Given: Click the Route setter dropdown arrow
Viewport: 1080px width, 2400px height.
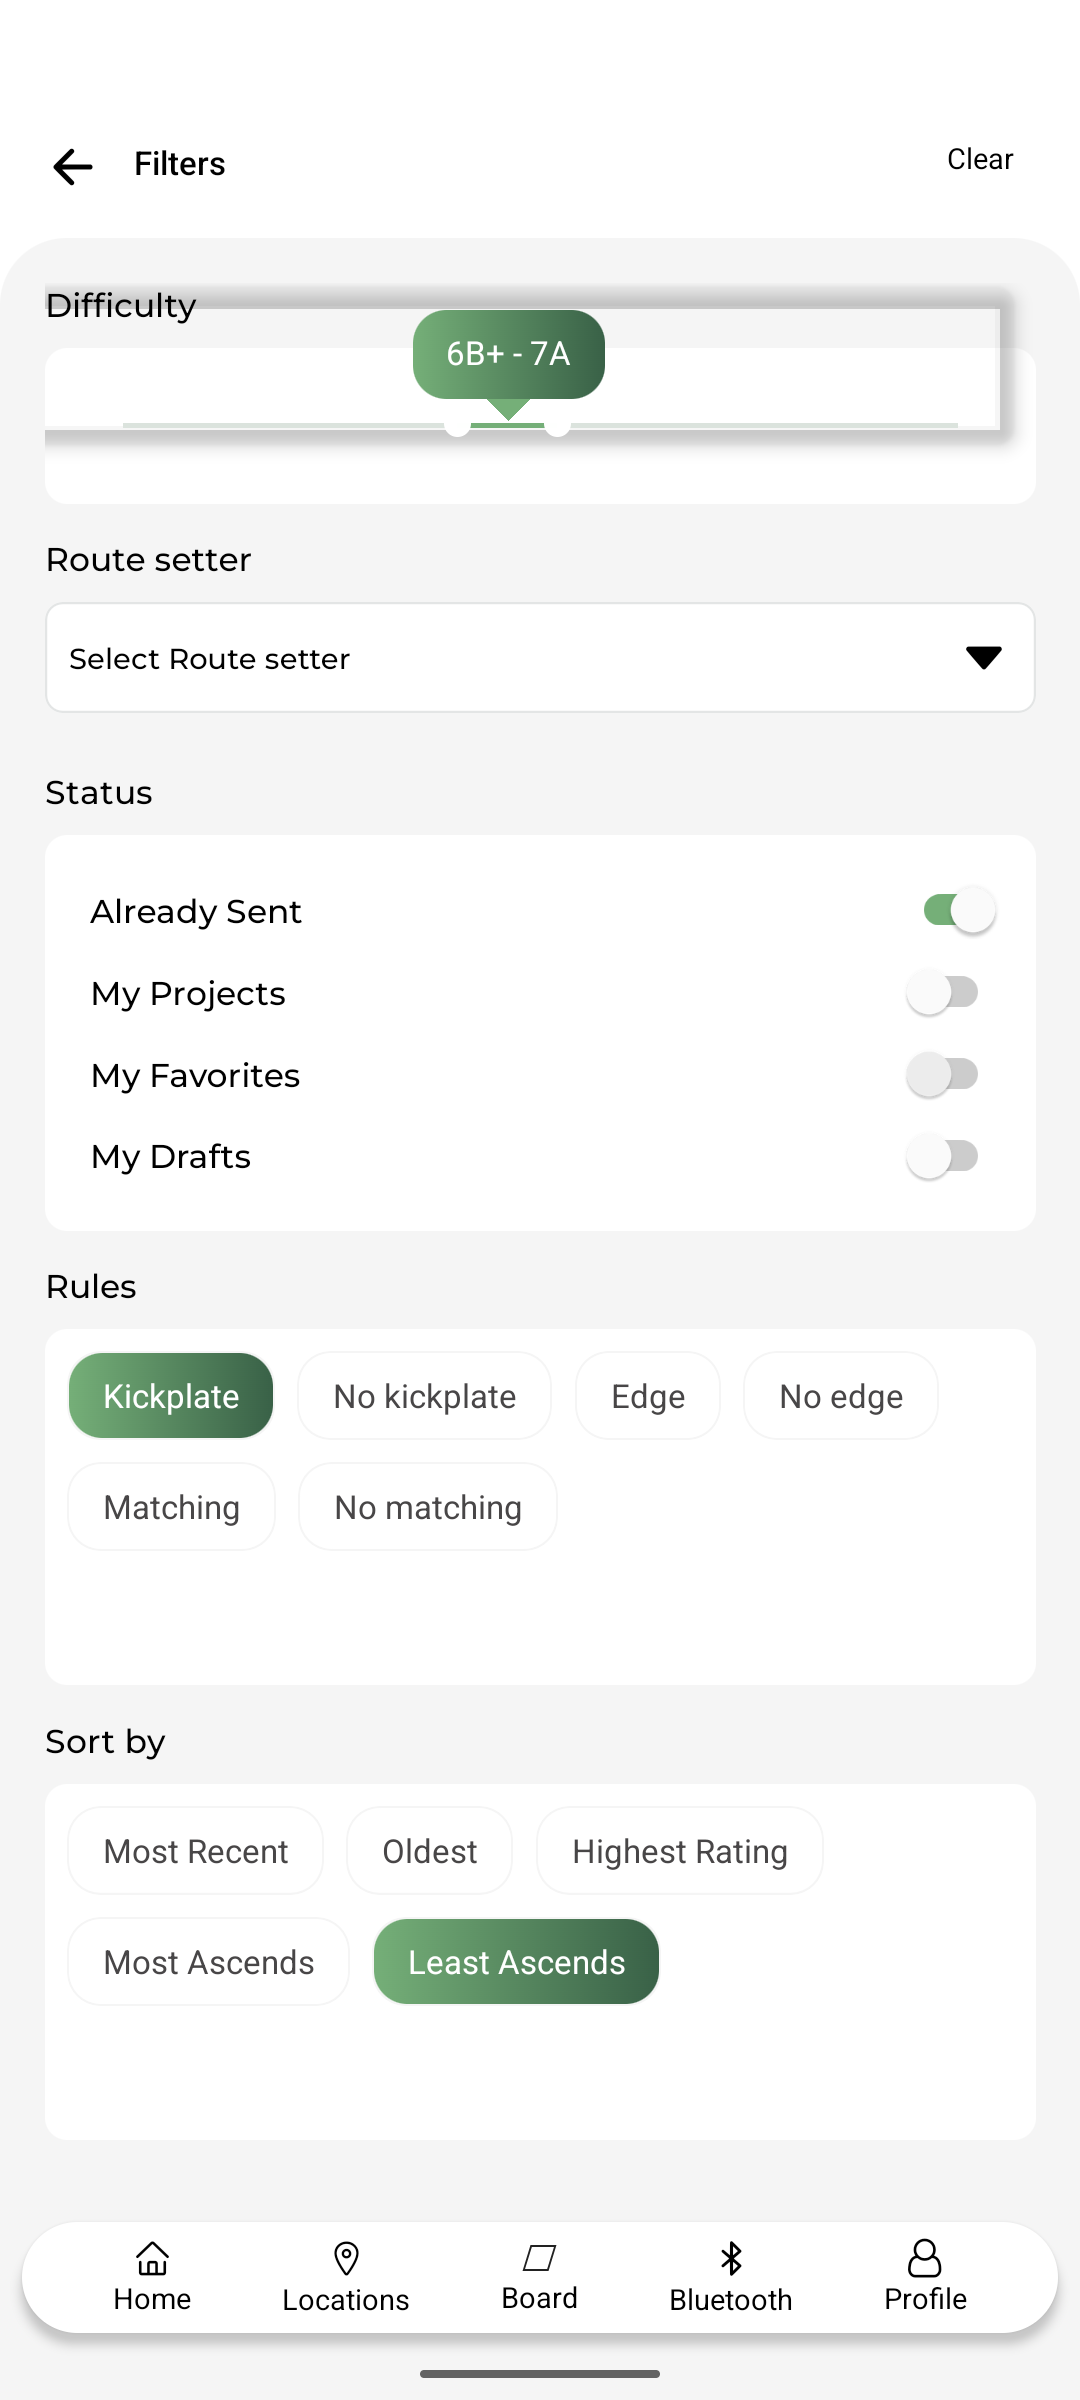Looking at the screenshot, I should (984, 658).
